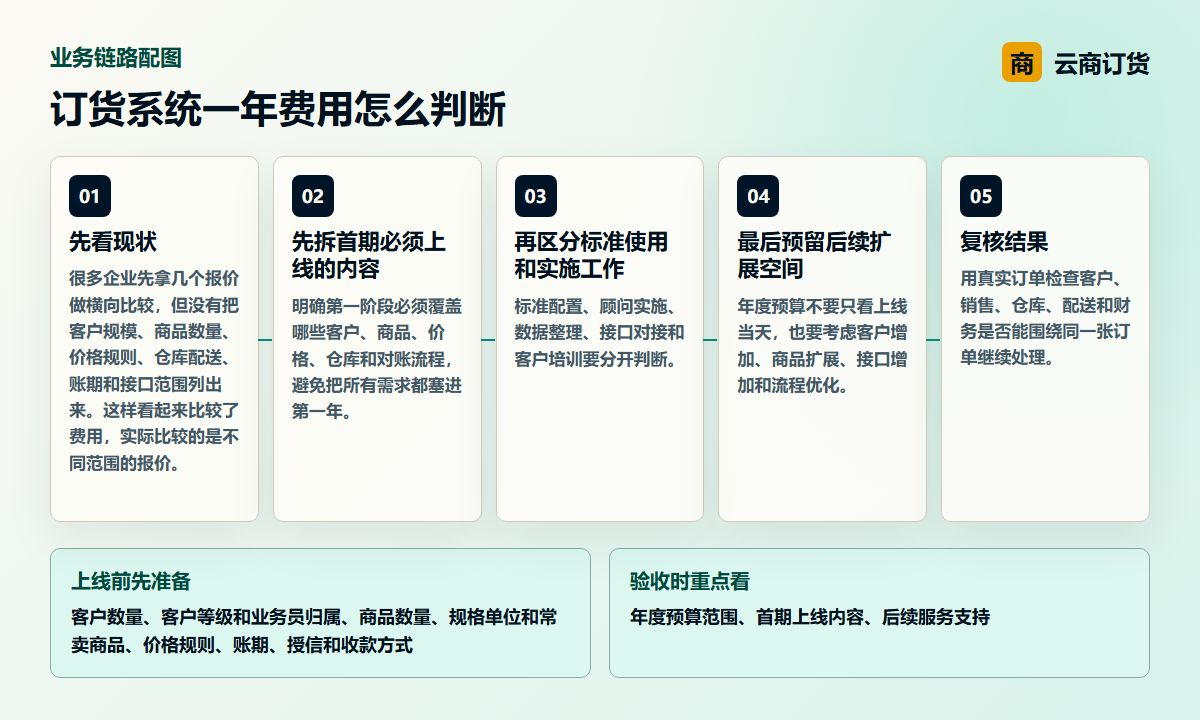Click paragraph starting 明确第一阶段必须覆盖
This screenshot has height=720, width=1200.
tap(377, 359)
